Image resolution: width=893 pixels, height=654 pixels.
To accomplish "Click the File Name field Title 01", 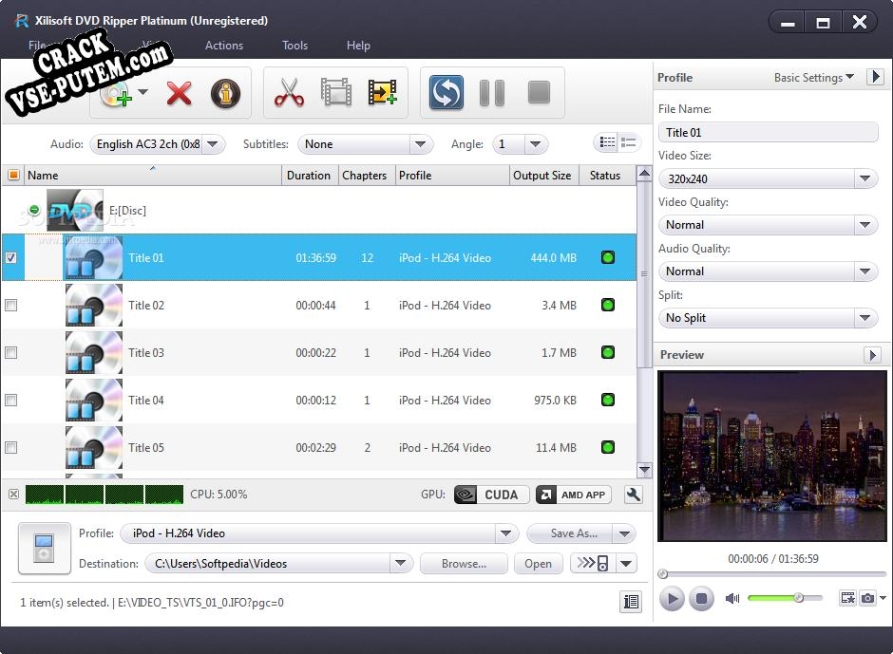I will pyautogui.click(x=767, y=132).
